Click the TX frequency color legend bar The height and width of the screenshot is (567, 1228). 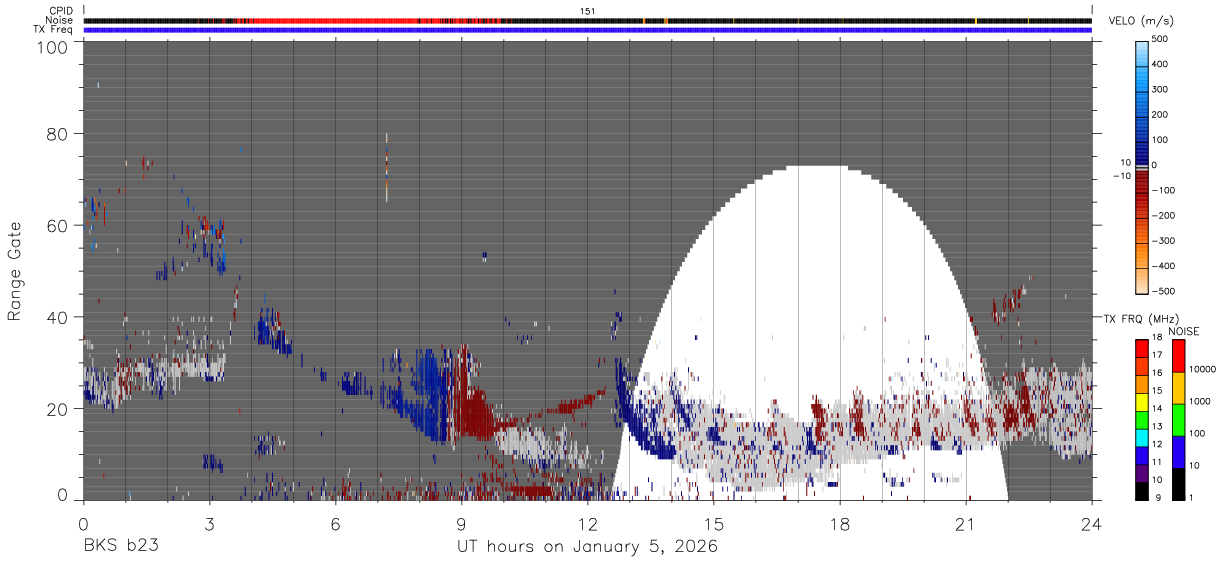pyautogui.click(x=1142, y=420)
